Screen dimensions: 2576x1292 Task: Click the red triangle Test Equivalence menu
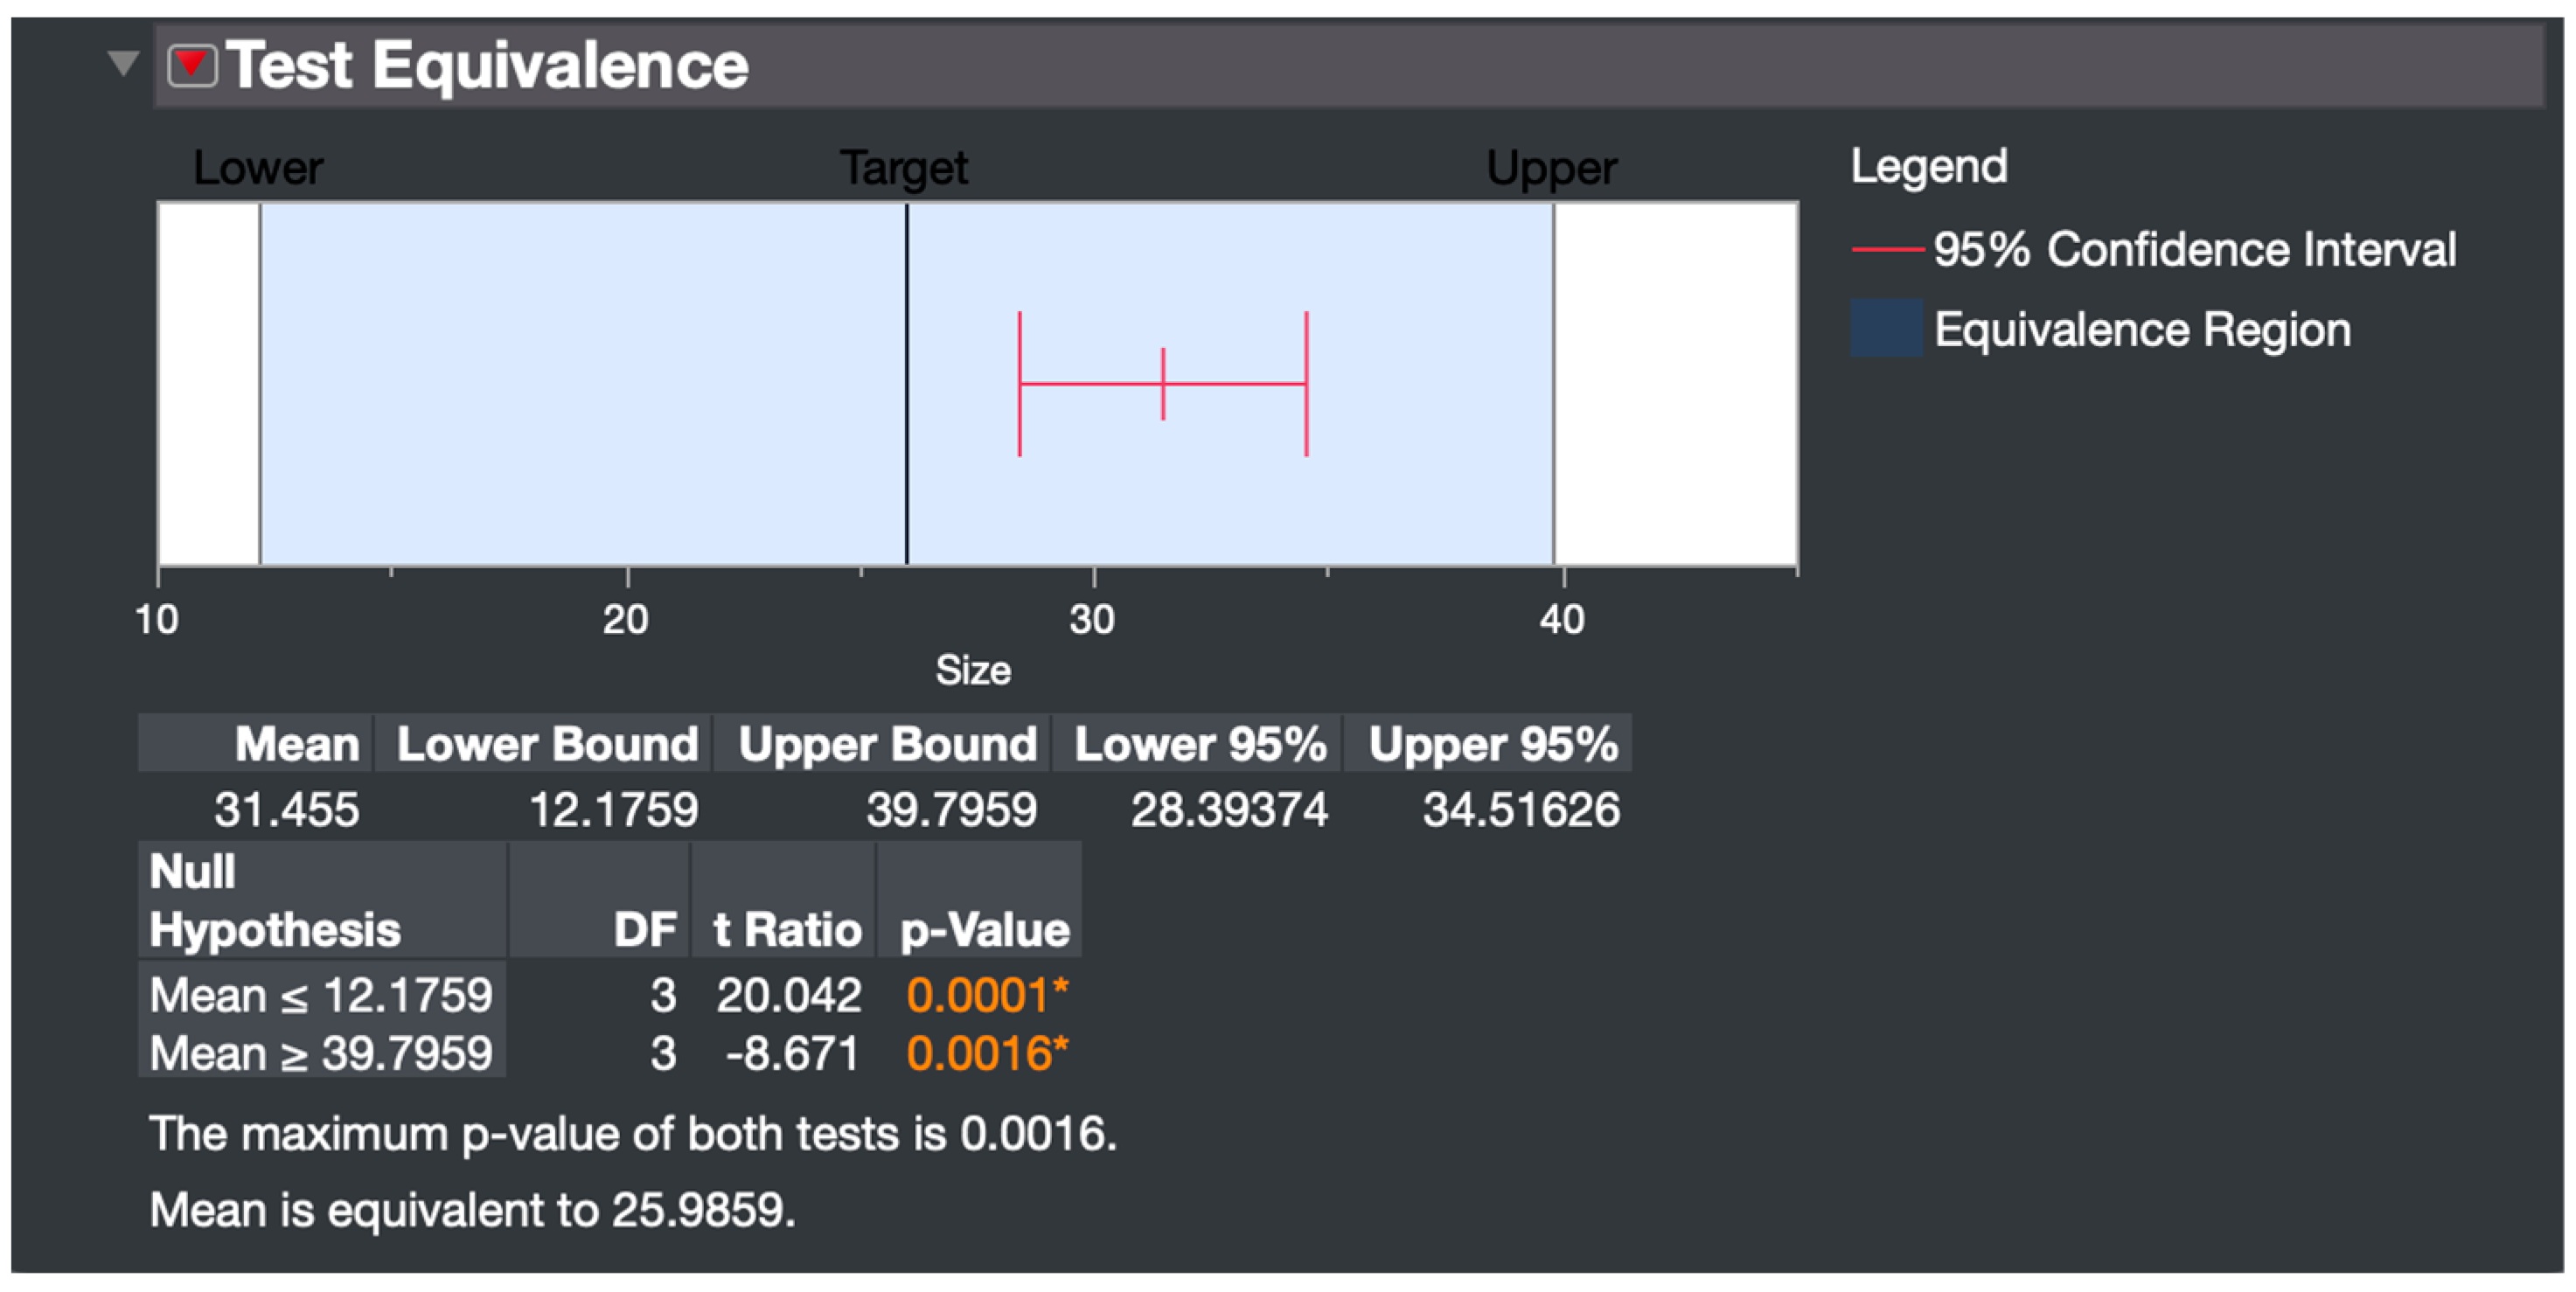point(192,66)
